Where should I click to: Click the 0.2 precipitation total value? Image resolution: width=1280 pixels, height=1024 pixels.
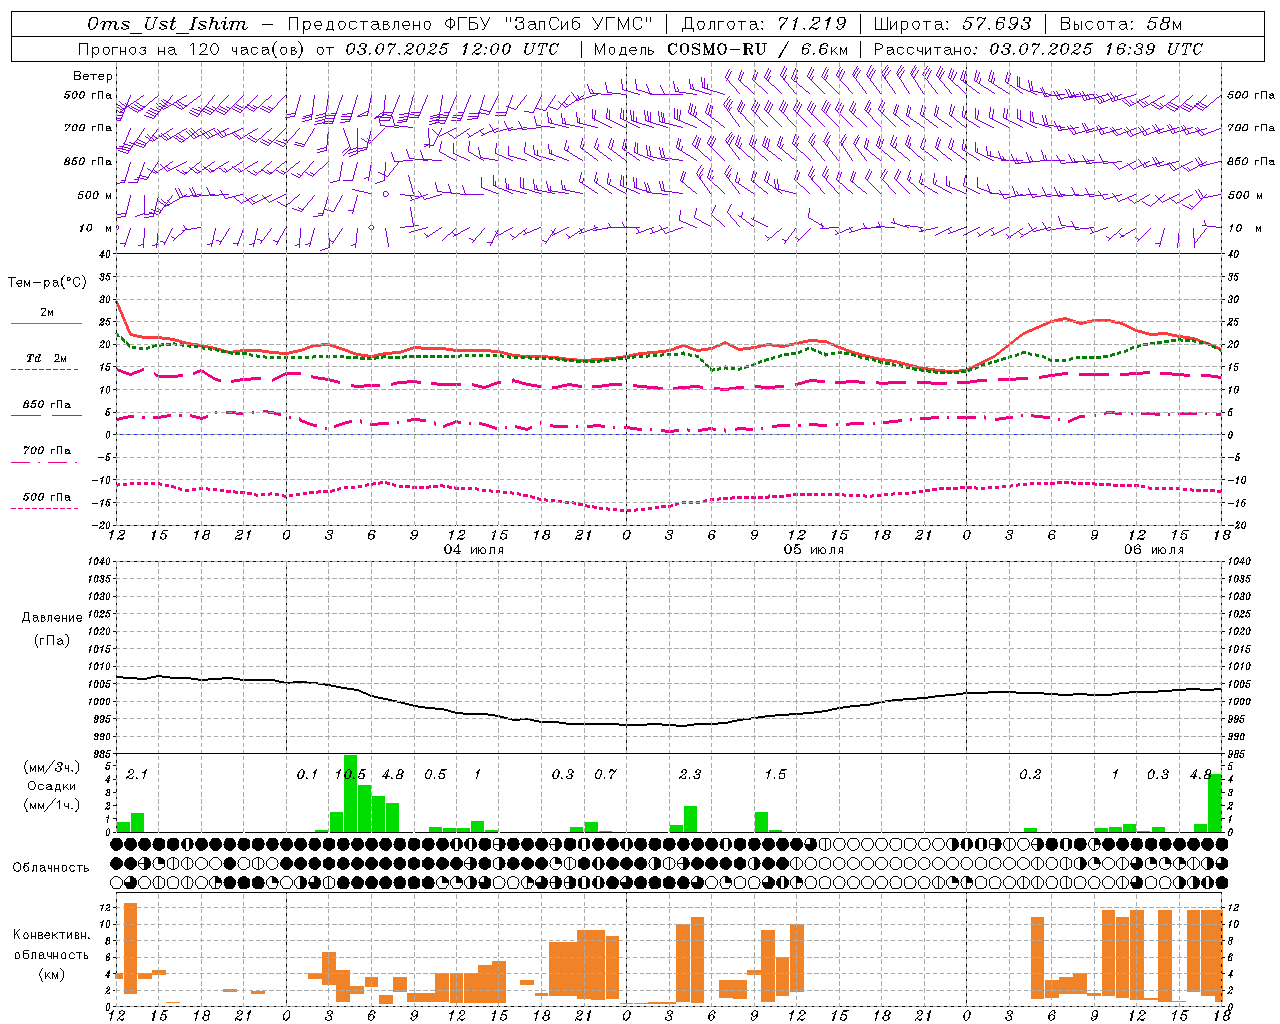pos(1030,774)
